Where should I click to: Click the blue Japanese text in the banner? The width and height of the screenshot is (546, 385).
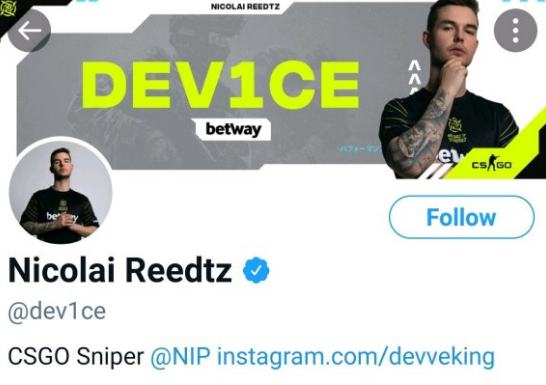pyautogui.click(x=361, y=149)
